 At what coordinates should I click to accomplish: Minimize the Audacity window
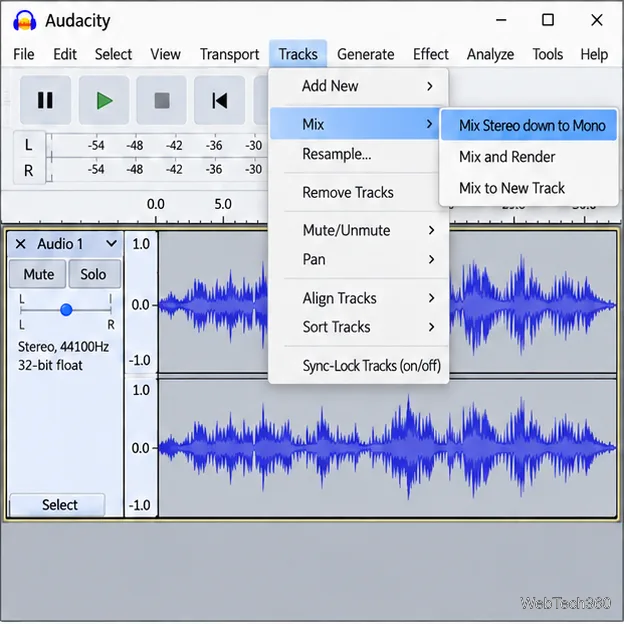coord(501,20)
